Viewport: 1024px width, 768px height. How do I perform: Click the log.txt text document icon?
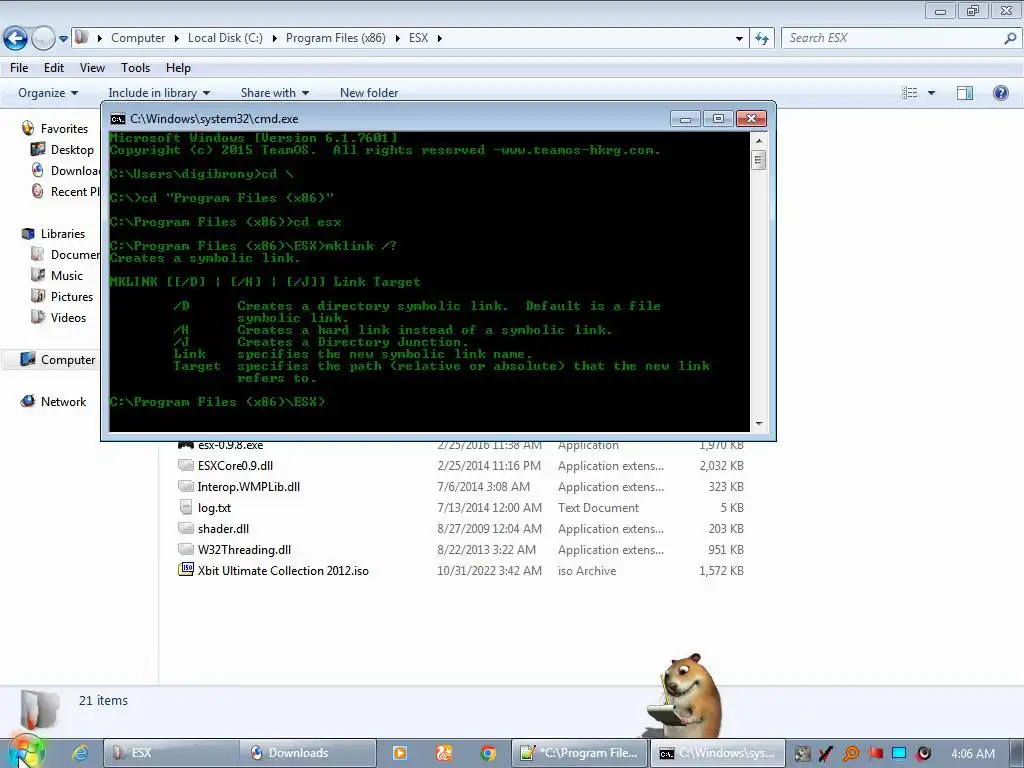click(x=186, y=507)
